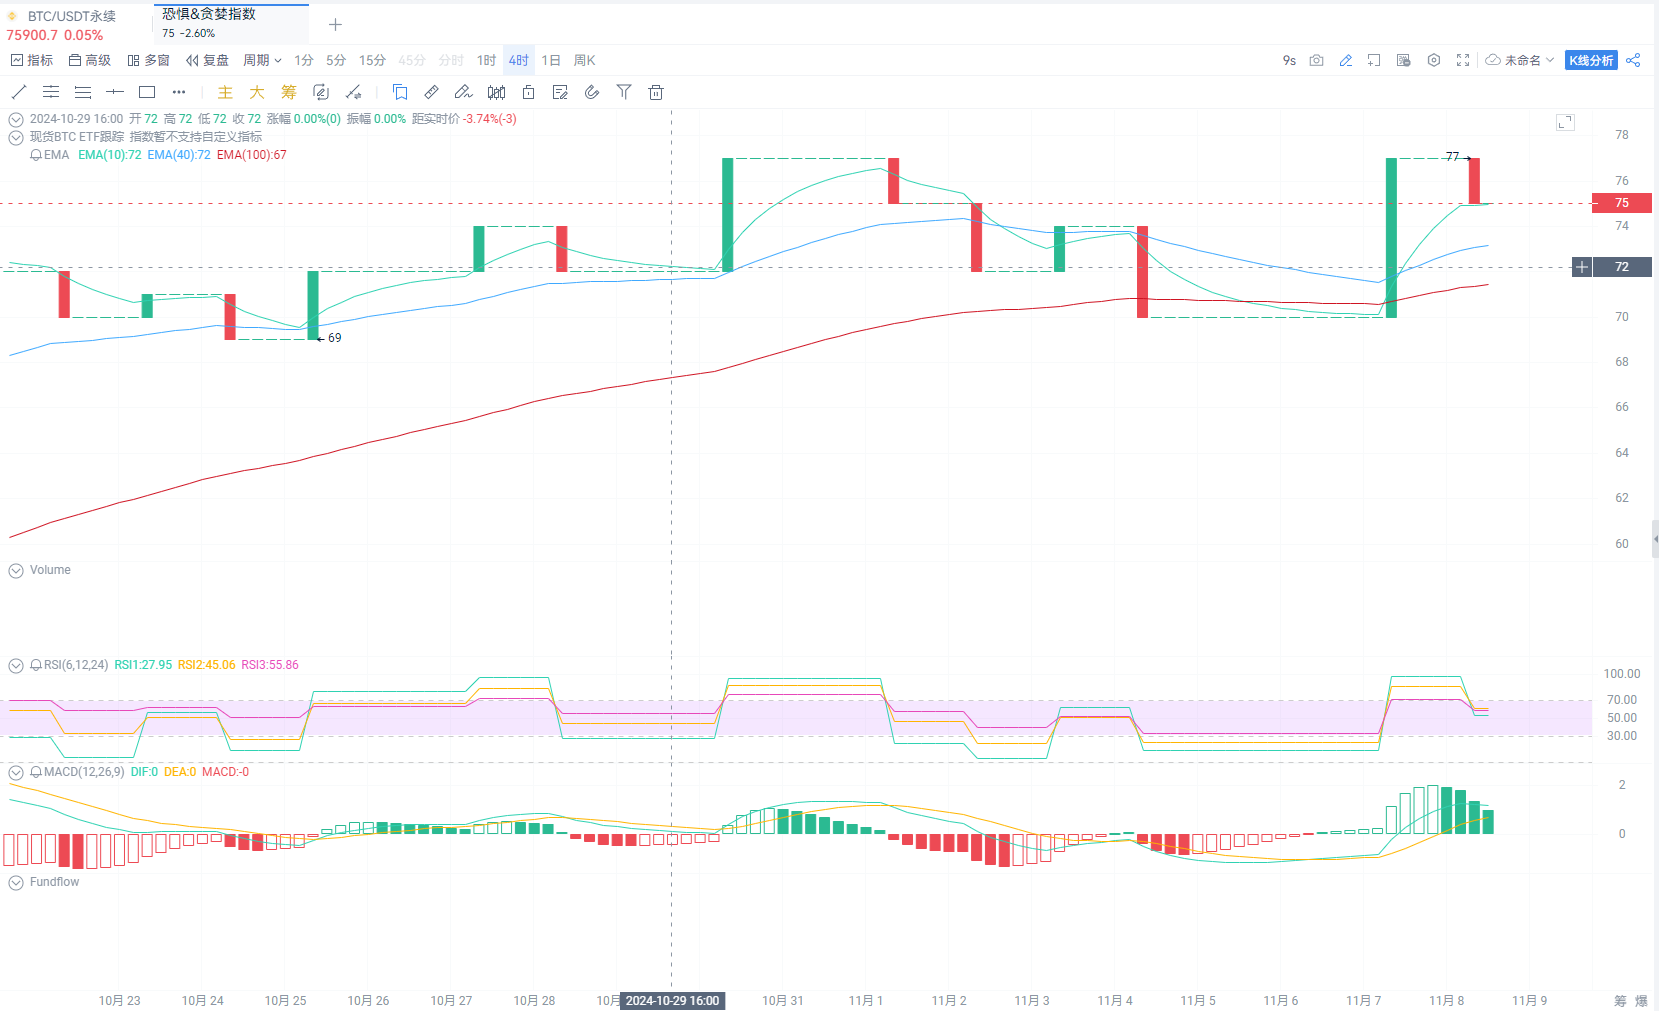The image size is (1659, 1011).
Task: Select the 5分 timeframe
Action: click(x=336, y=60)
